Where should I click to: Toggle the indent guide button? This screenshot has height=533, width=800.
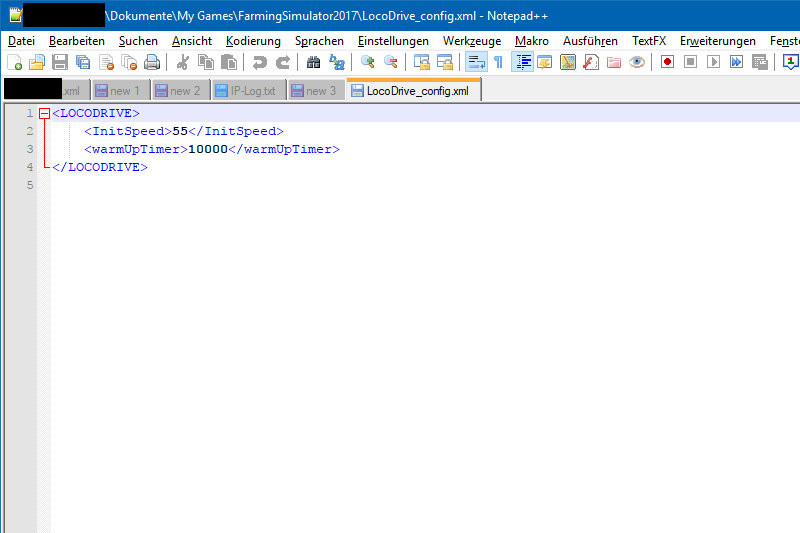tap(521, 62)
